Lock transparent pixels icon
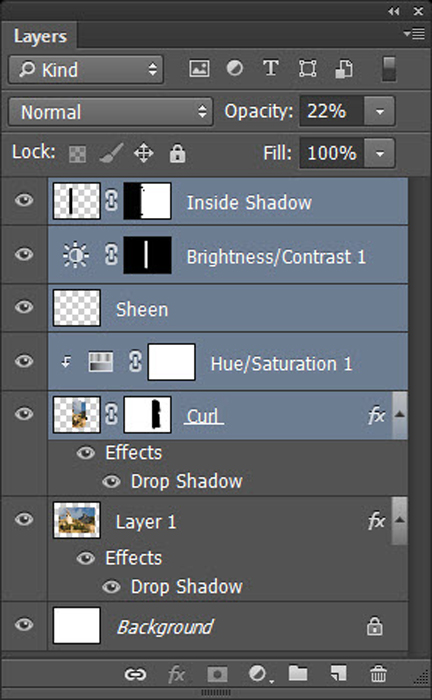 77,154
